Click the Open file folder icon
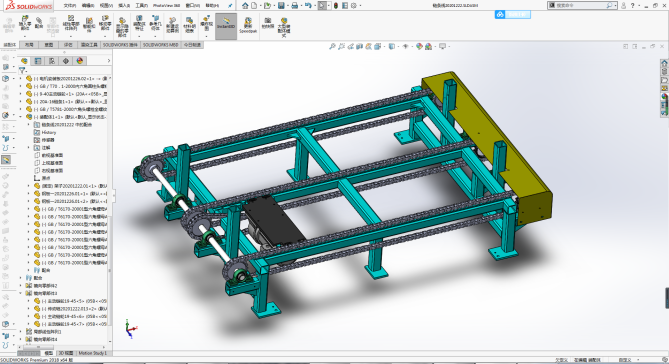This screenshot has height=364, width=669. coord(267,6)
